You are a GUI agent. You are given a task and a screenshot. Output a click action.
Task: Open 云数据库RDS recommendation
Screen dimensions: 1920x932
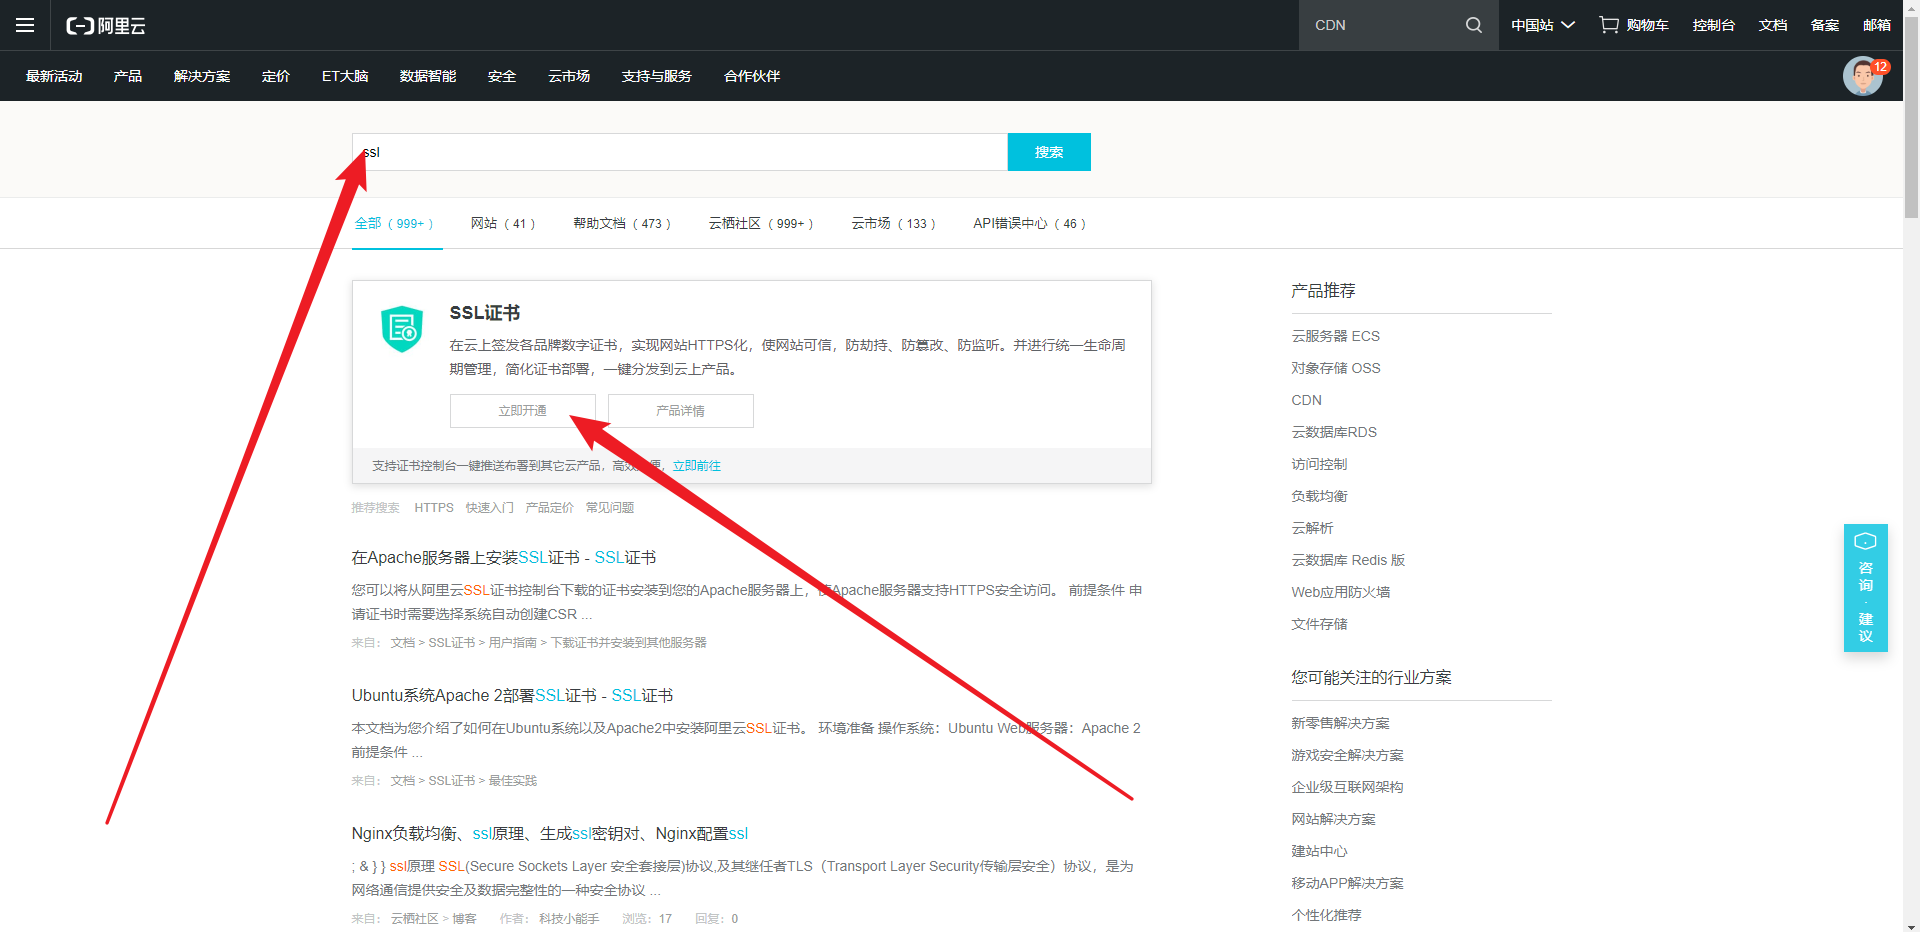(x=1334, y=432)
